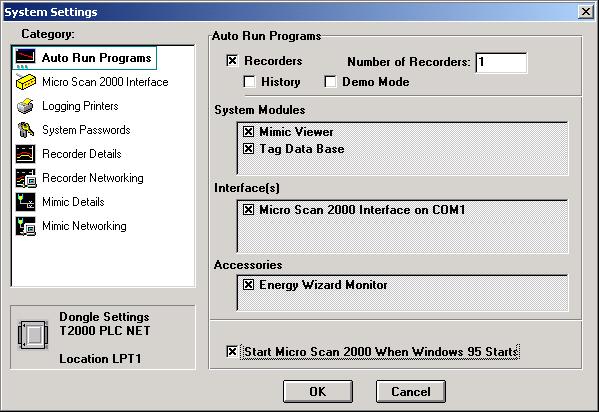Screen dimensions: 599x412
Task: Click the Micro Scan 2000 Interface yellow icon
Action: 26,82
